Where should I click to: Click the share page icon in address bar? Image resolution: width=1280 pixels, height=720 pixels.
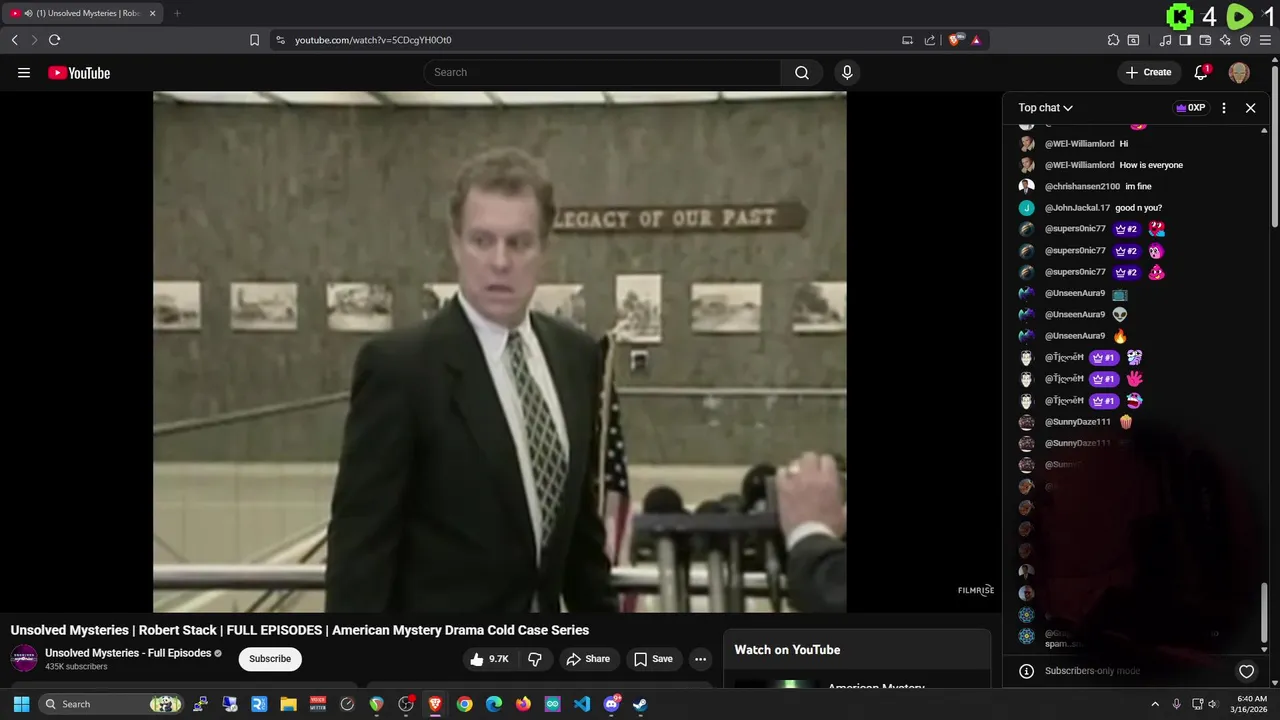[x=930, y=40]
